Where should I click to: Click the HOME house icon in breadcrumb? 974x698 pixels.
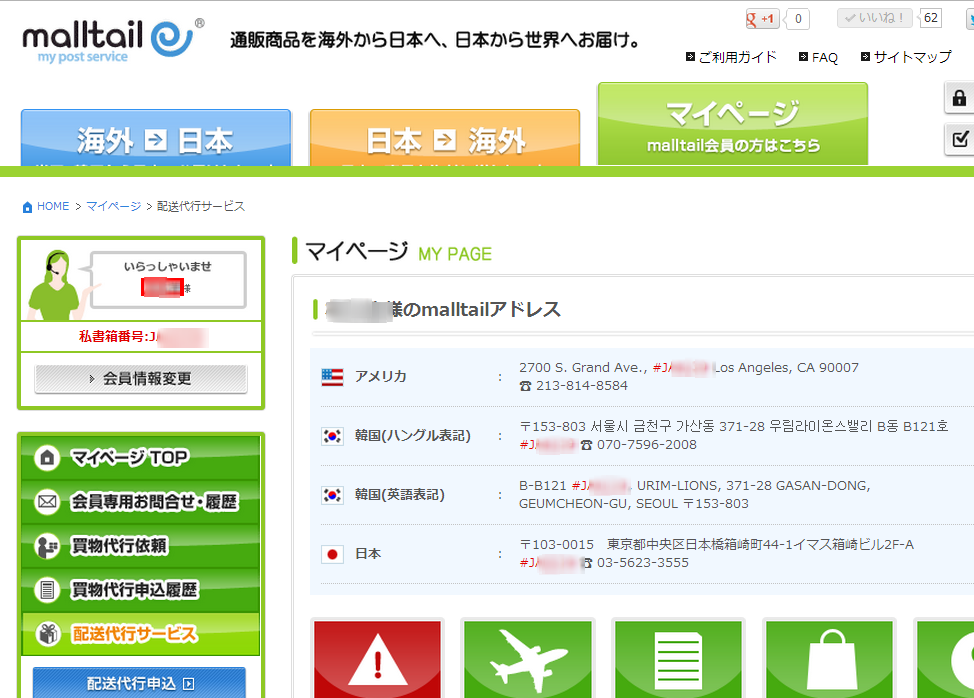pos(27,207)
